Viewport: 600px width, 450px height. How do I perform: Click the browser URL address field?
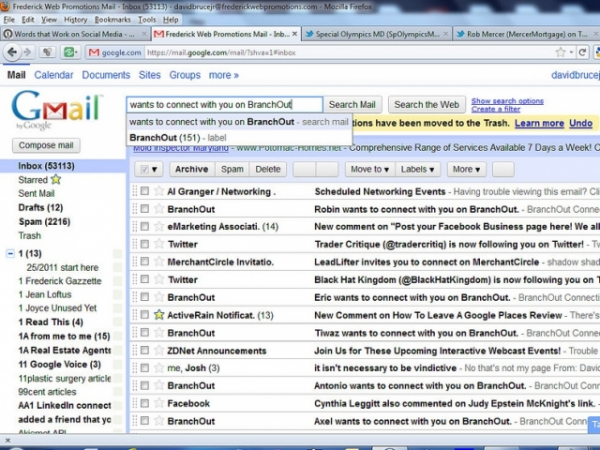pos(348,52)
